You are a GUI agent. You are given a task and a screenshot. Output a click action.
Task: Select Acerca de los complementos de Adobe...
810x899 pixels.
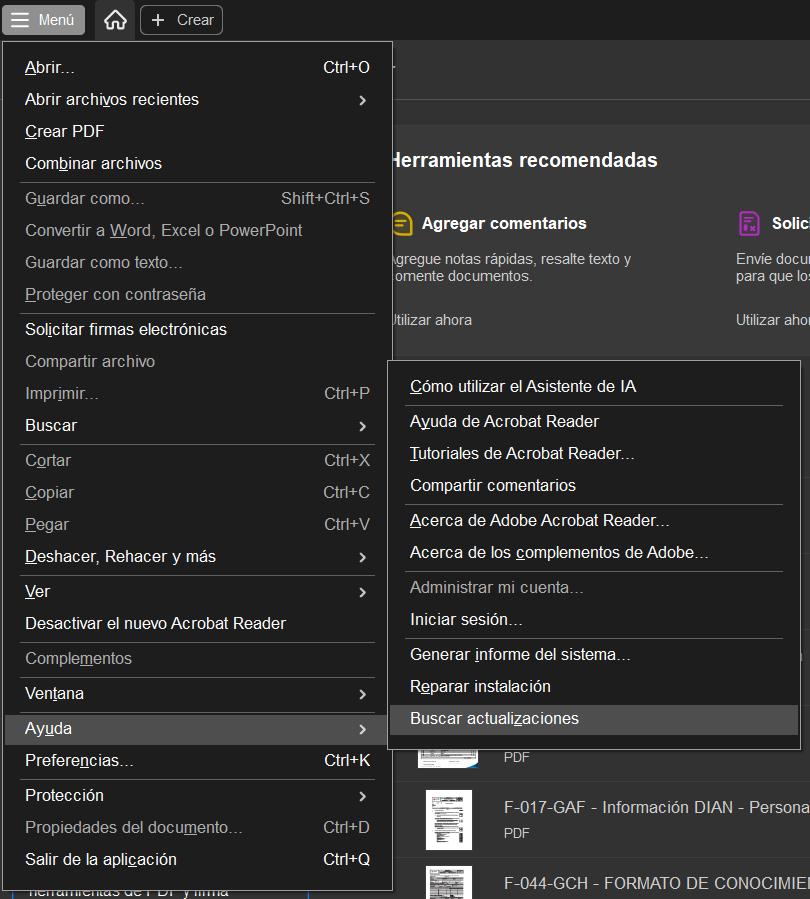pyautogui.click(x=594, y=553)
